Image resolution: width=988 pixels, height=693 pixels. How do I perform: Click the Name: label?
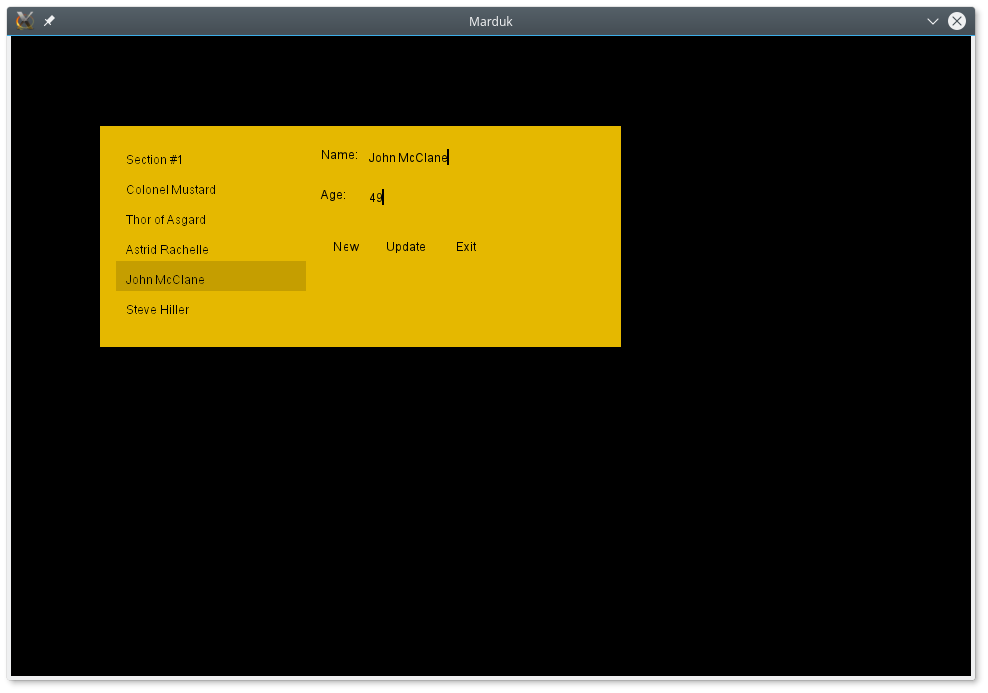[x=339, y=155]
